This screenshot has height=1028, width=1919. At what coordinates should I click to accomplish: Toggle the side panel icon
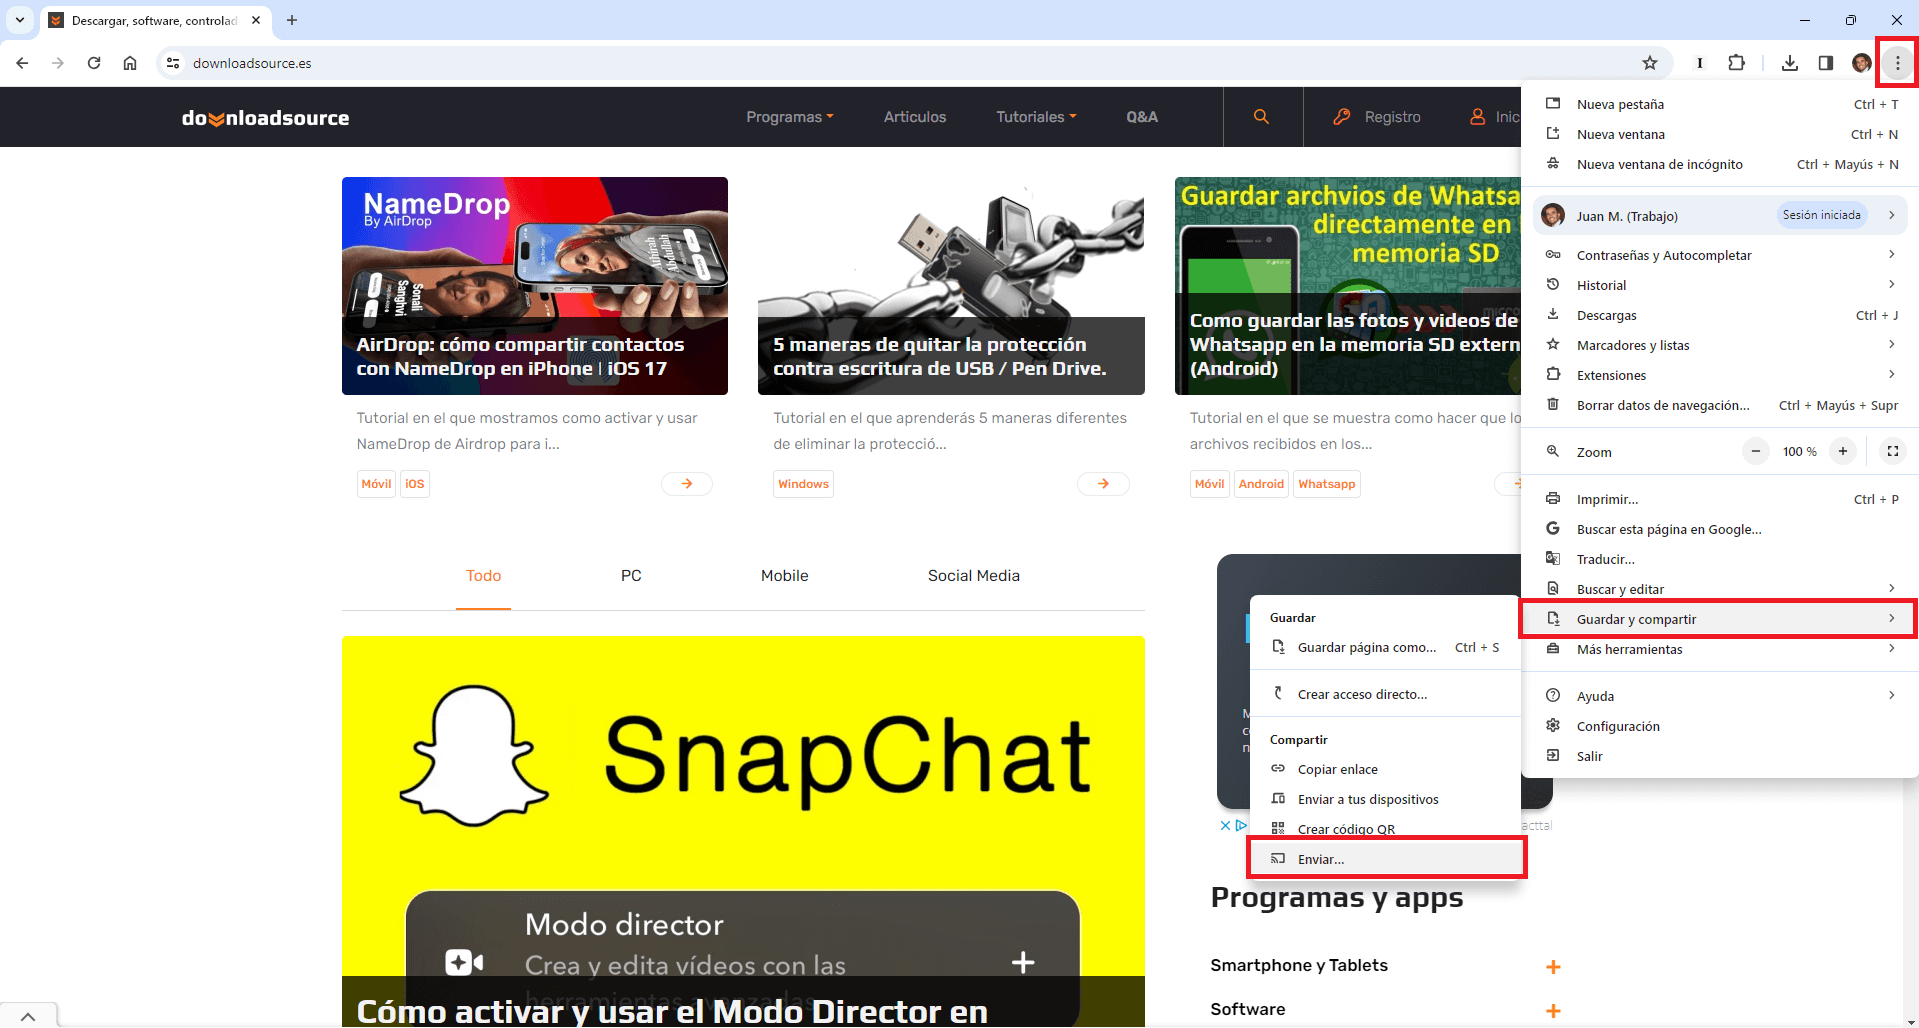click(1826, 63)
